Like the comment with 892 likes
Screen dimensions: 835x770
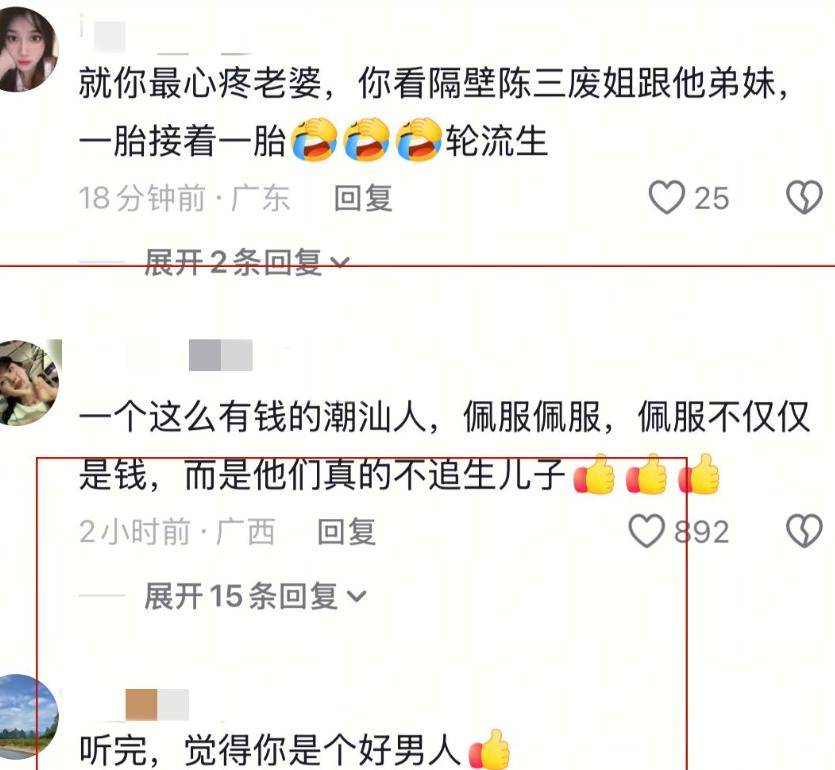646,530
